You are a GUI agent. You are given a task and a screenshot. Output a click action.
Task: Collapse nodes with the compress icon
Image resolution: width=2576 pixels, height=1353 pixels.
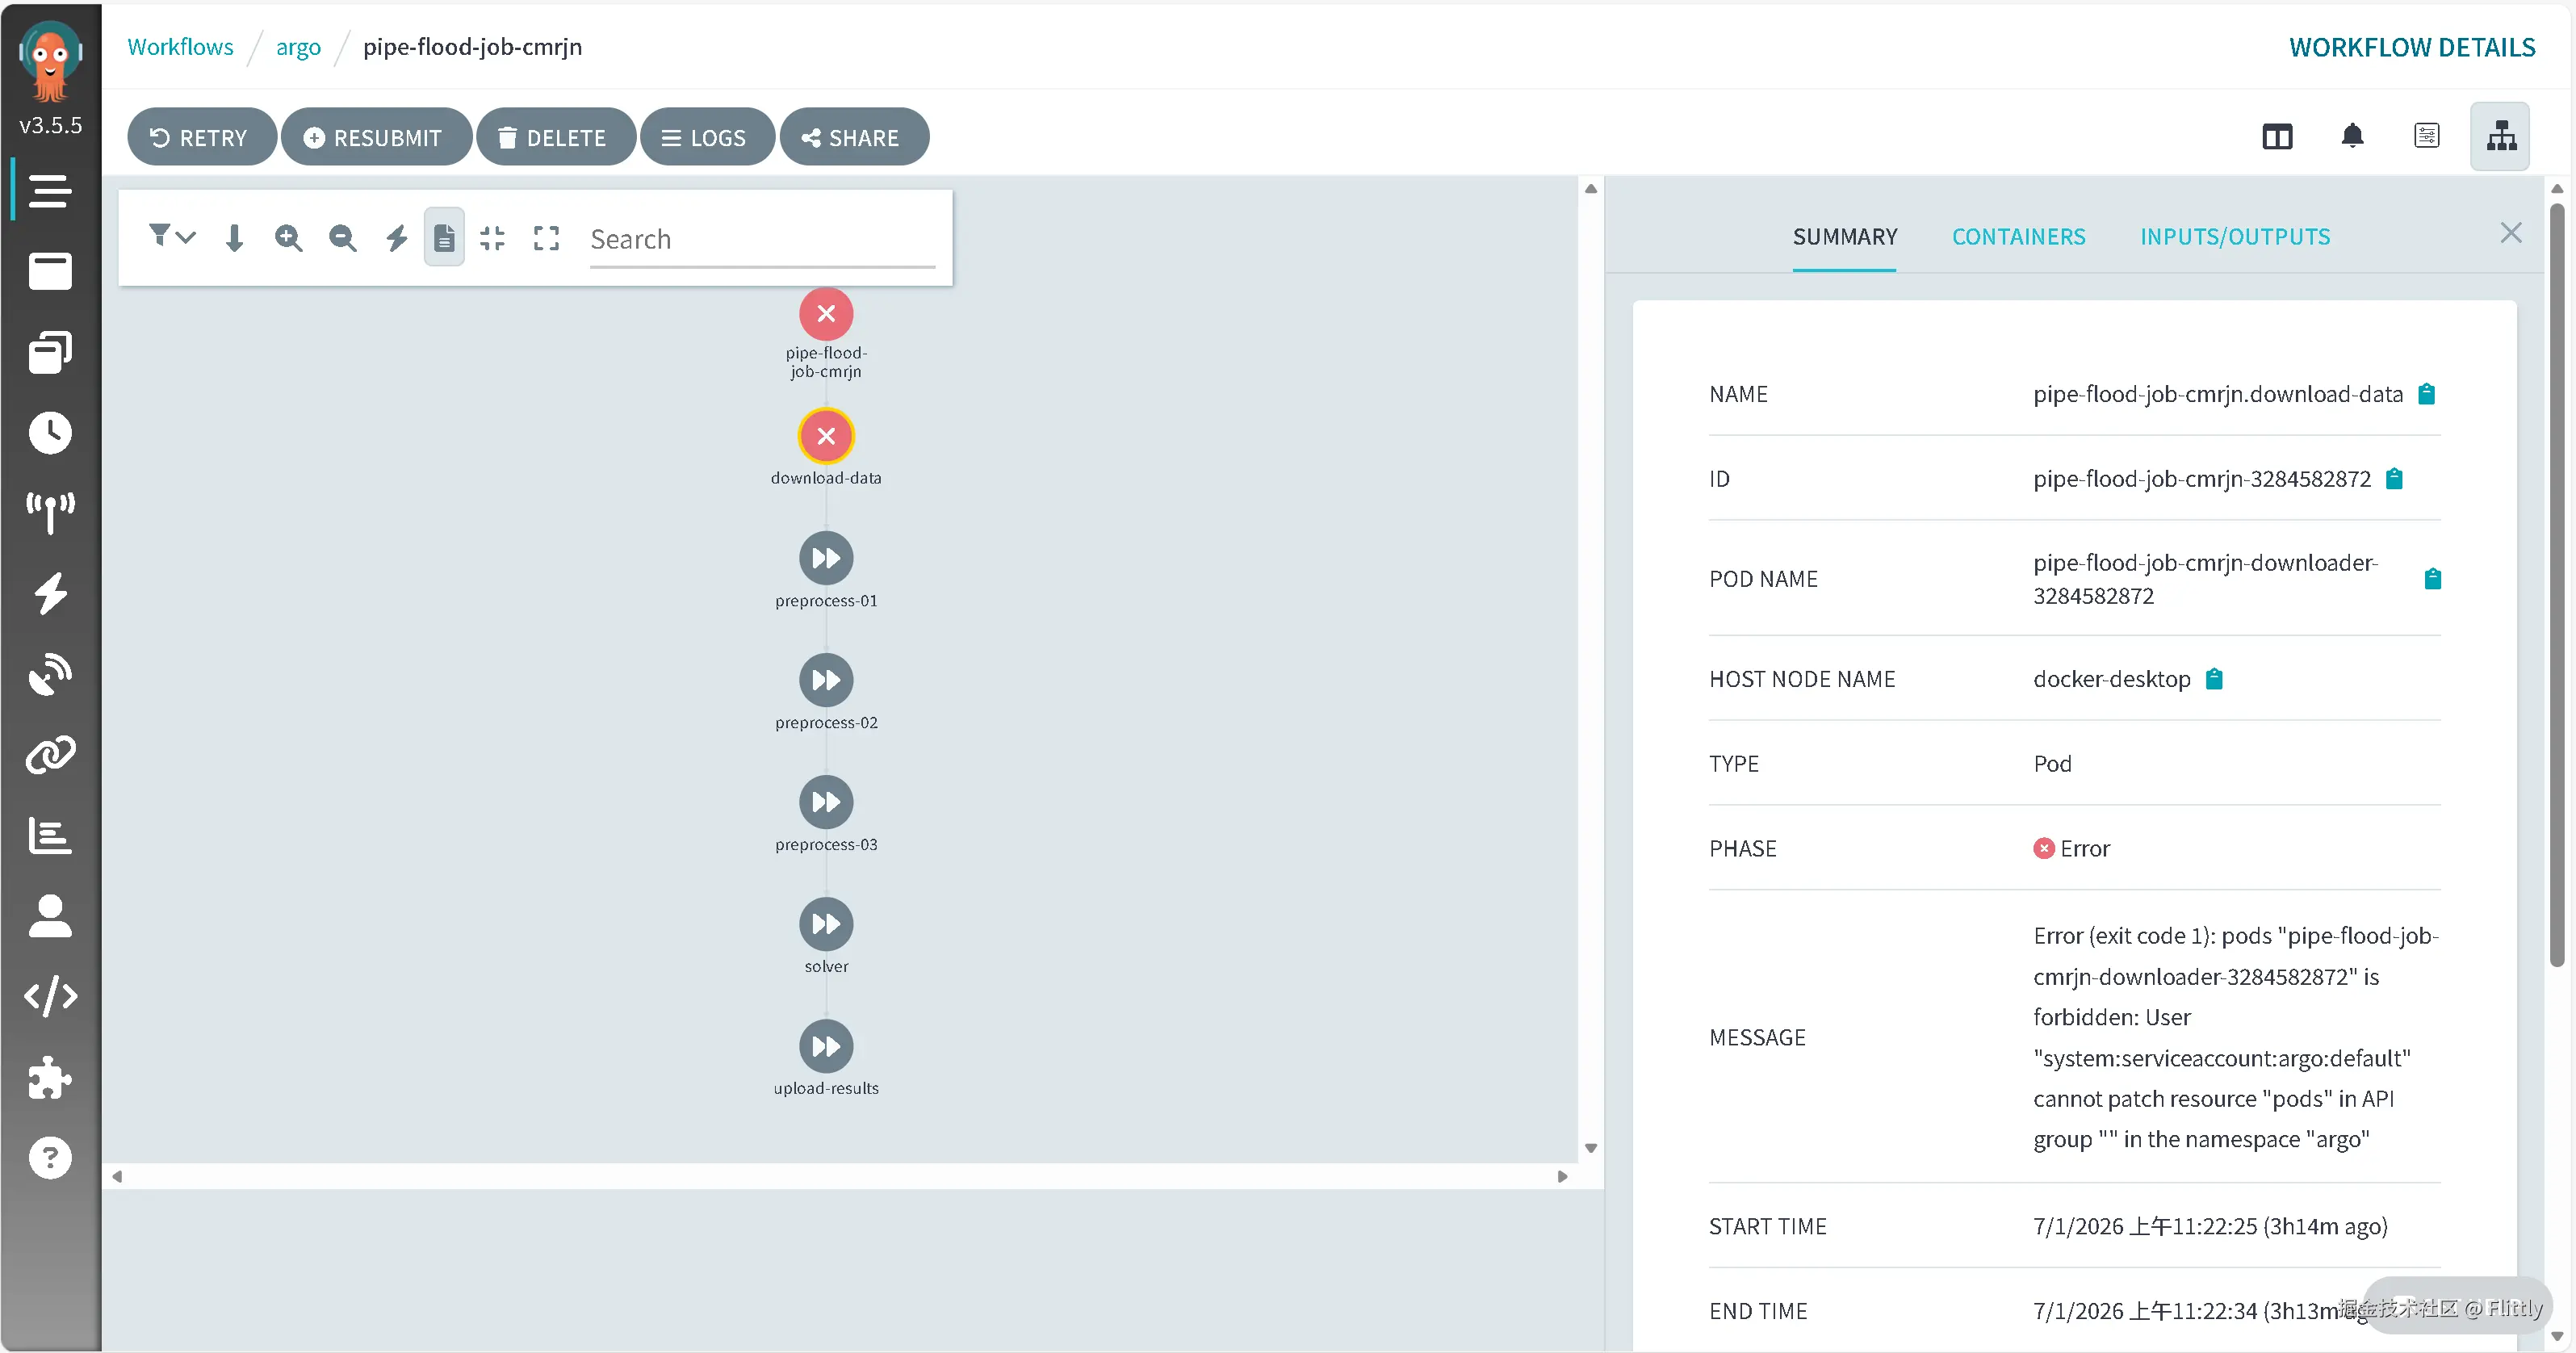492,238
